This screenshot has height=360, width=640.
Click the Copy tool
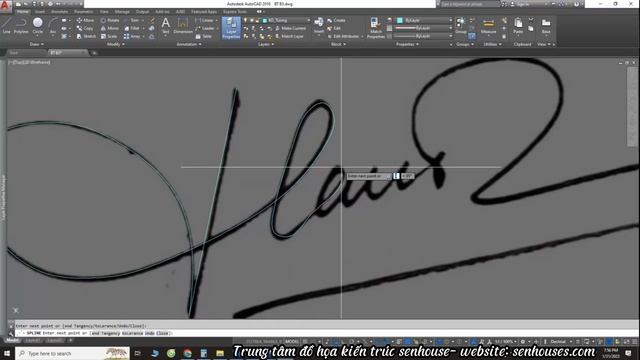coord(84,28)
